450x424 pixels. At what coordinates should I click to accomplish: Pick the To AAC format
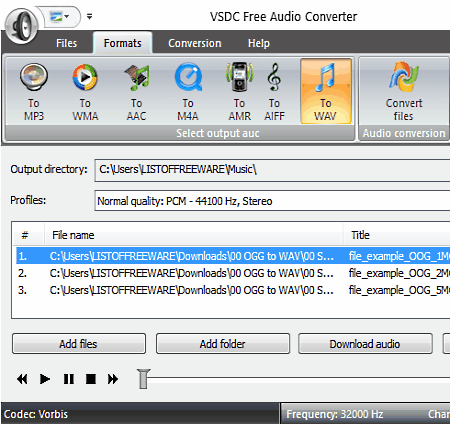click(x=136, y=92)
